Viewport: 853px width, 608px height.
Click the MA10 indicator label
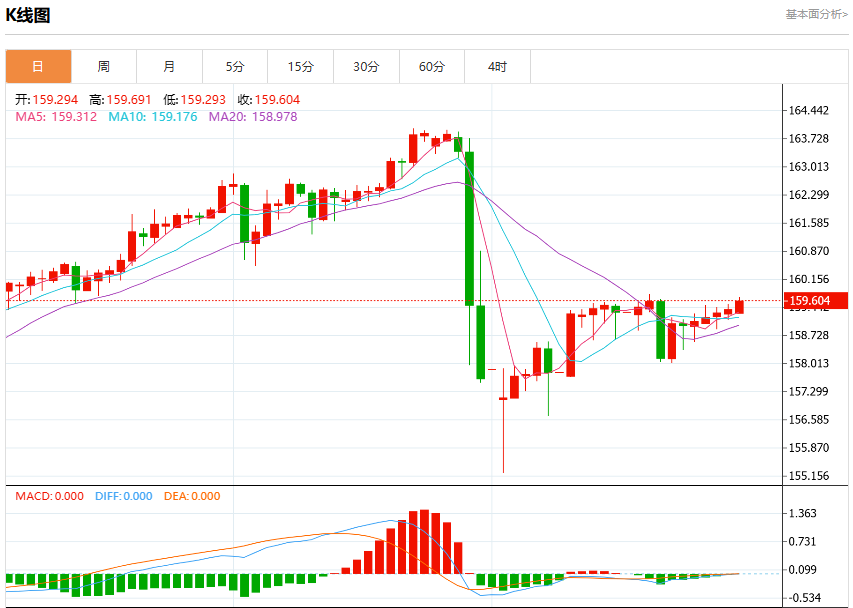point(153,117)
